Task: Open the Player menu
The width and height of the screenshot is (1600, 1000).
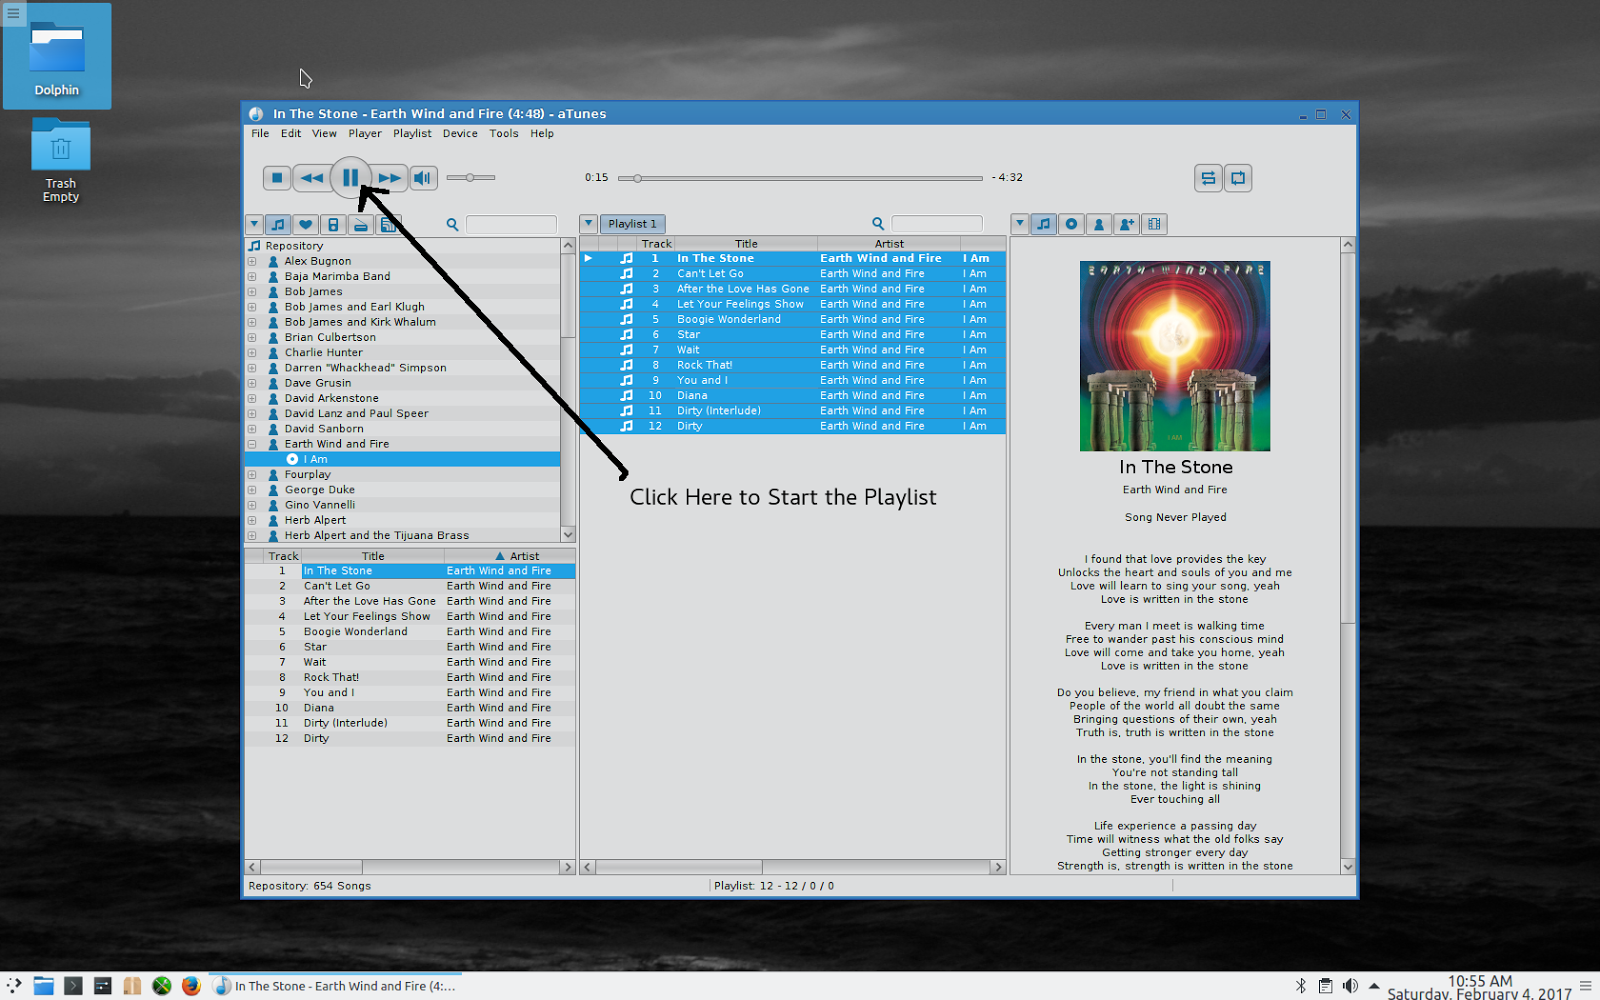Action: pyautogui.click(x=365, y=133)
